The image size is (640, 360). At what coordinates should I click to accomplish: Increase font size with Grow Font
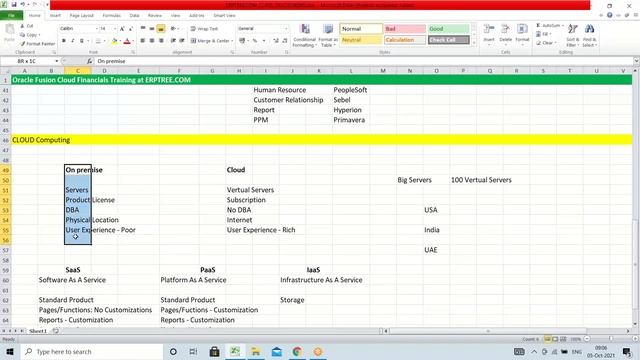pyautogui.click(x=122, y=29)
